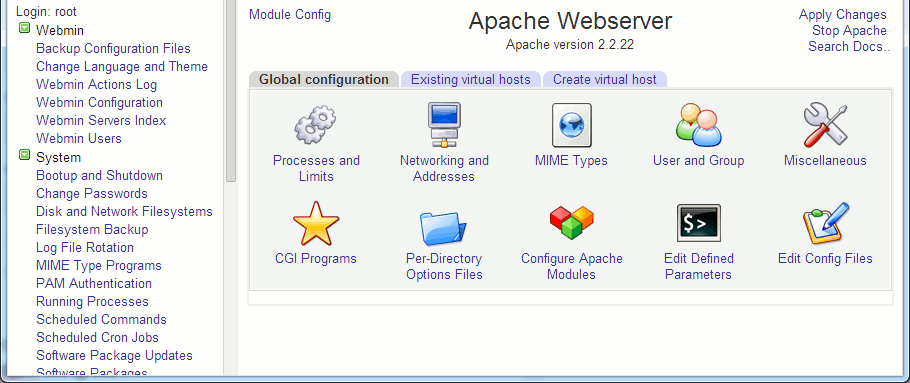The image size is (910, 383).
Task: Open Webmin Users in sidebar
Action: point(79,139)
